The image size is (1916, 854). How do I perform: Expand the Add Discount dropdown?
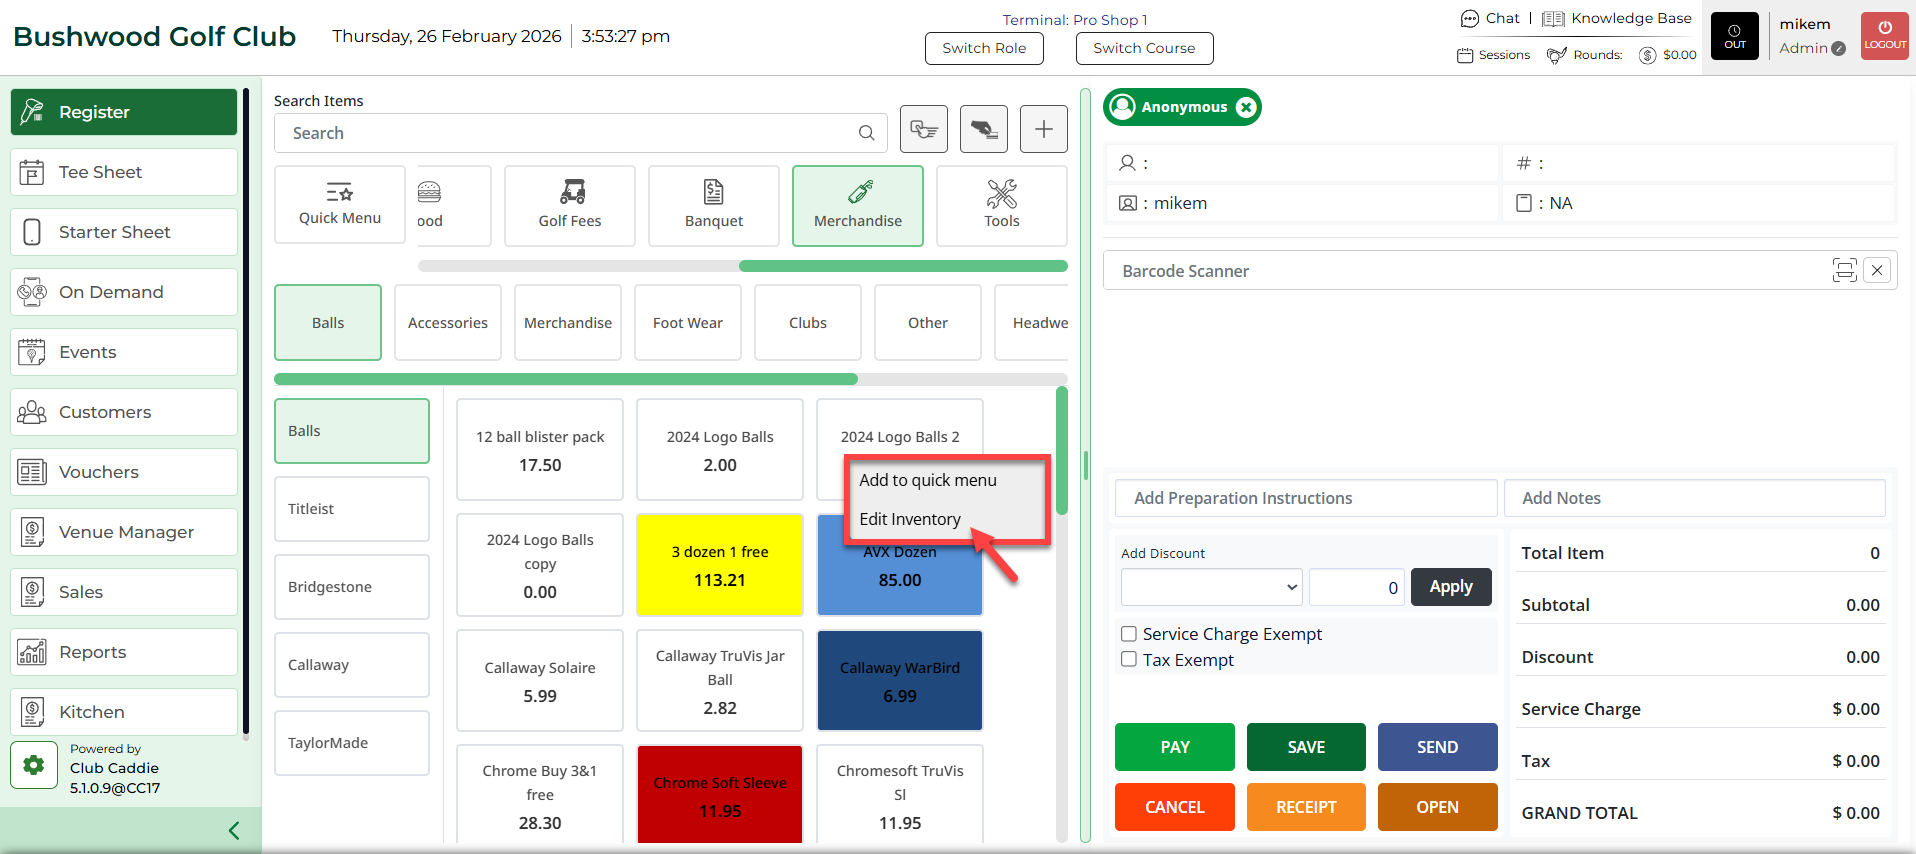tap(1211, 587)
